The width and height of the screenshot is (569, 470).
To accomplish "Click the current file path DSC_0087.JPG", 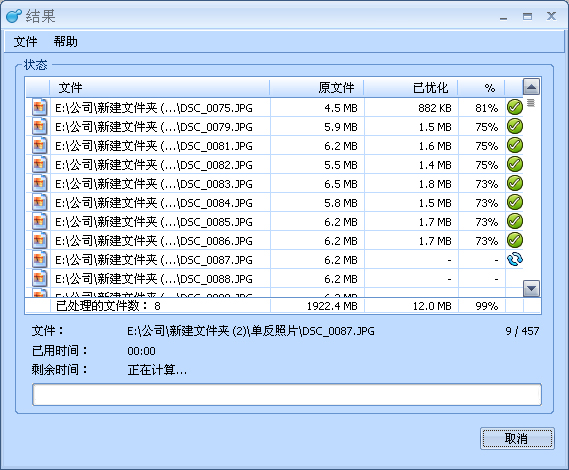I will pos(251,331).
